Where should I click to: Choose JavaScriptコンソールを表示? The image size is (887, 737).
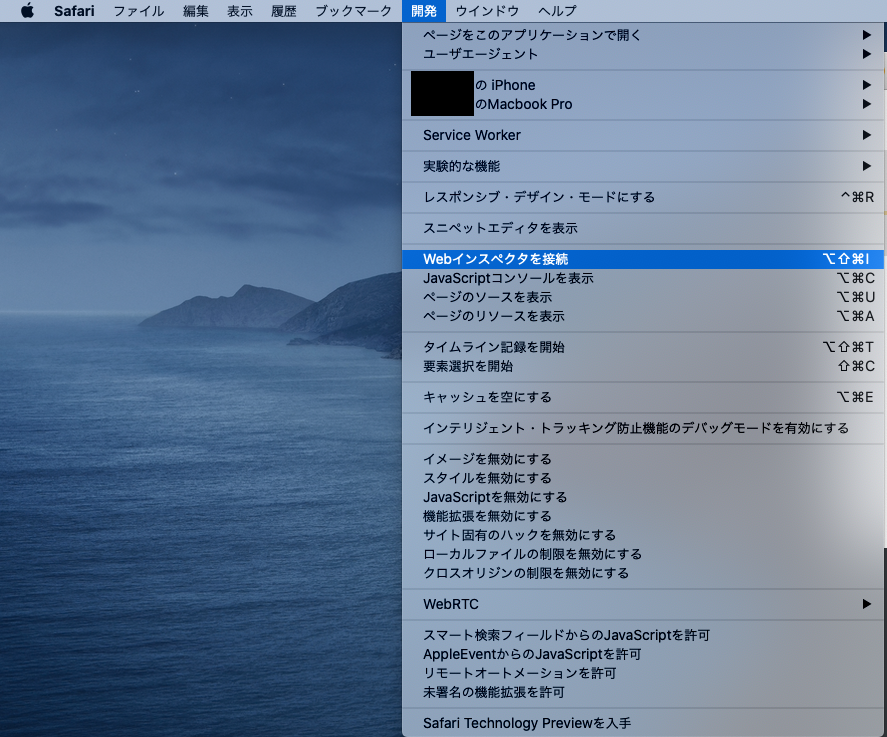(643, 278)
